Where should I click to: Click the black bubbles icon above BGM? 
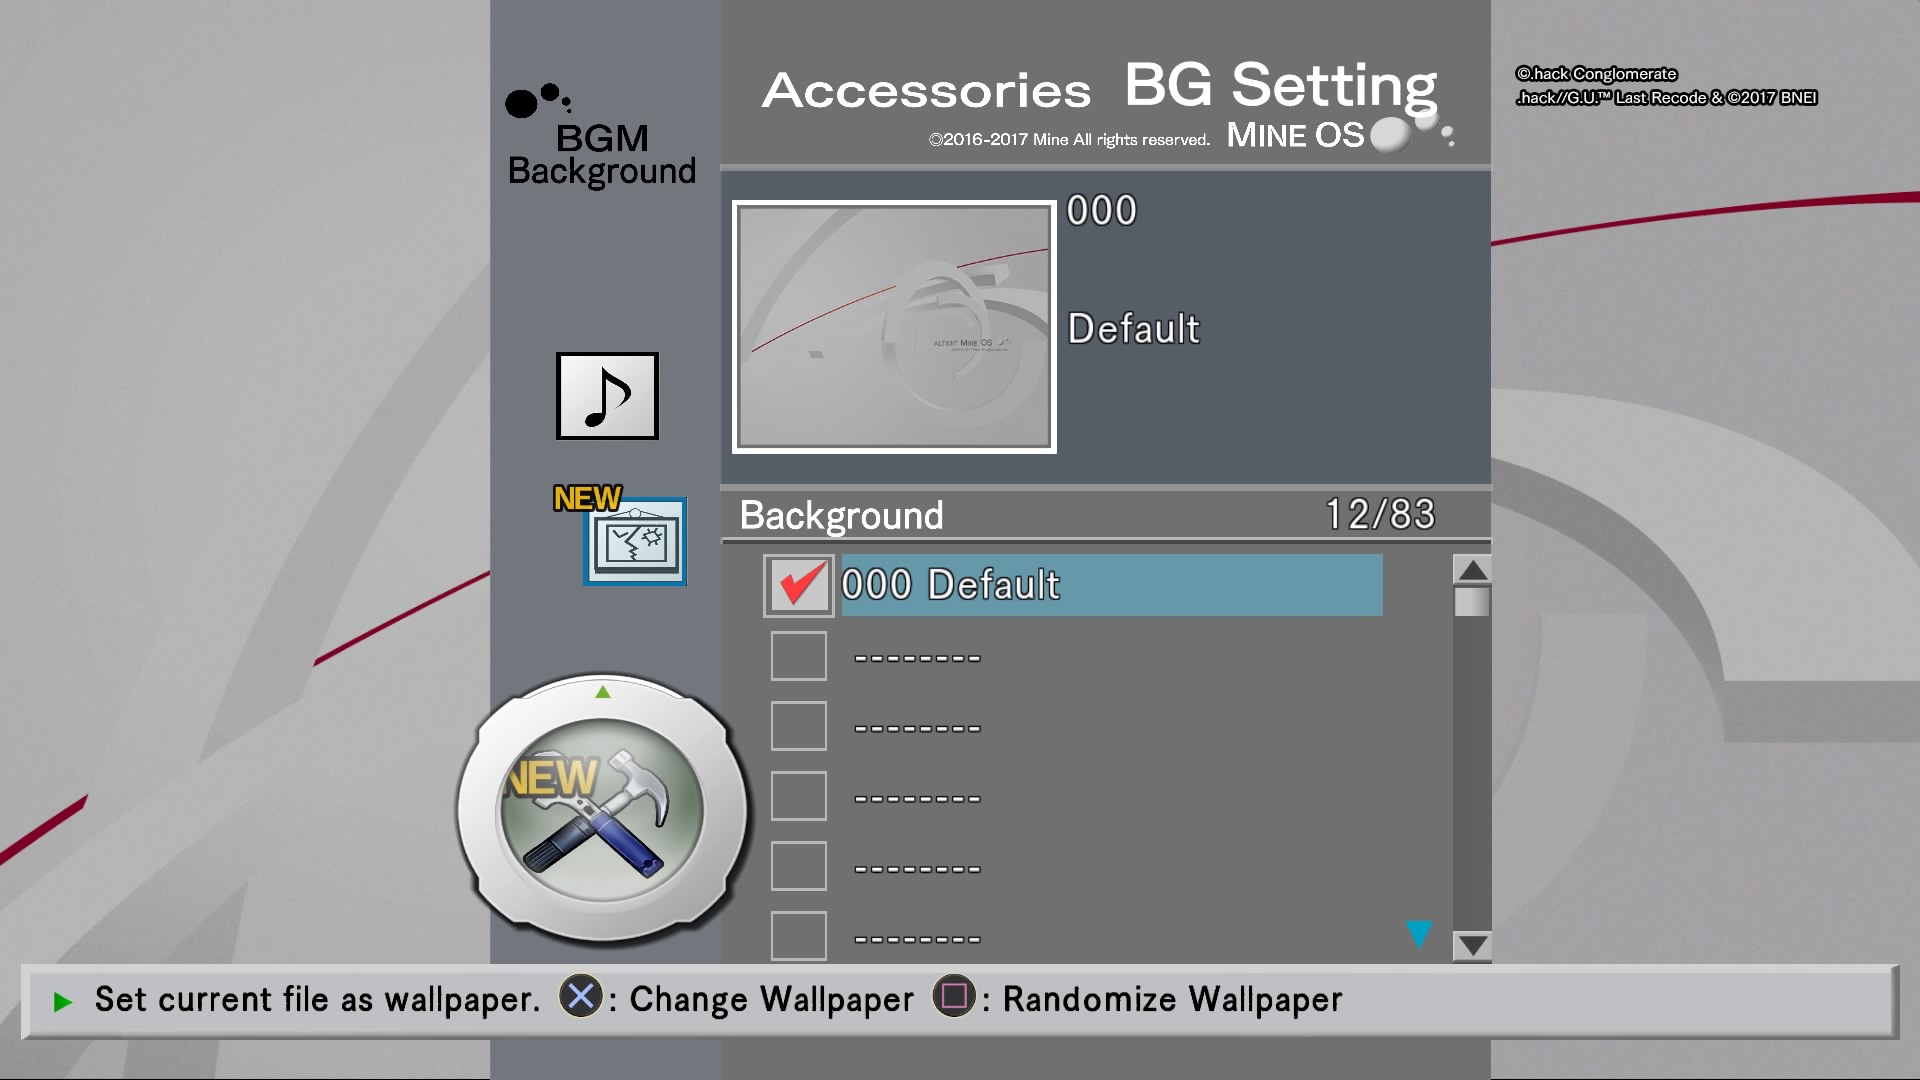(x=538, y=100)
